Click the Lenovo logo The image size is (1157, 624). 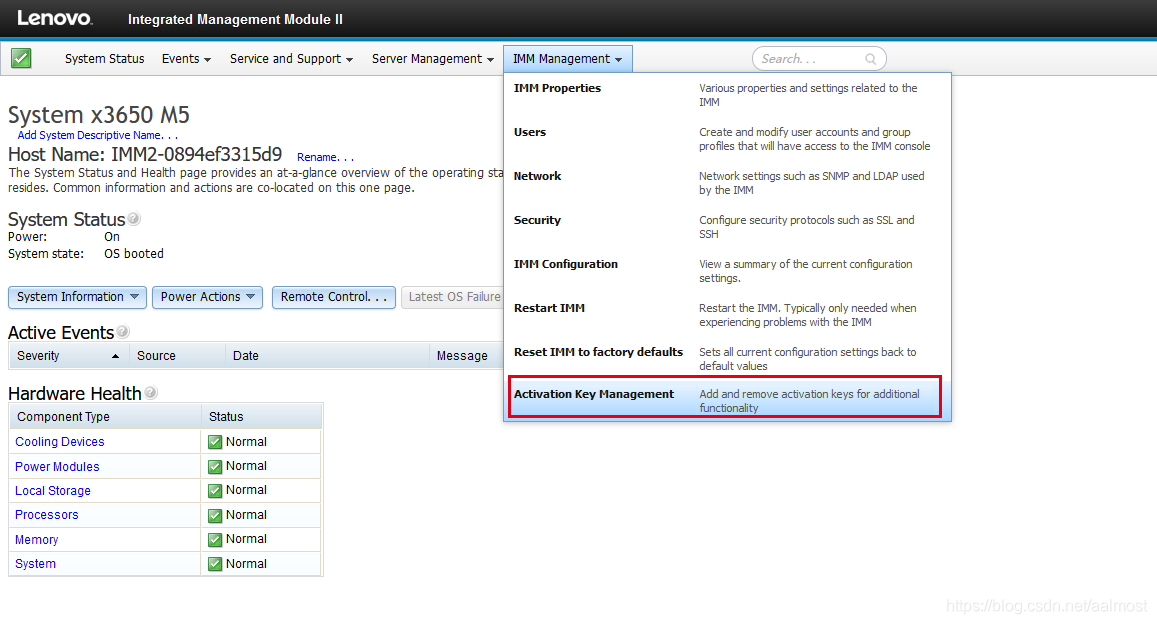pos(55,18)
